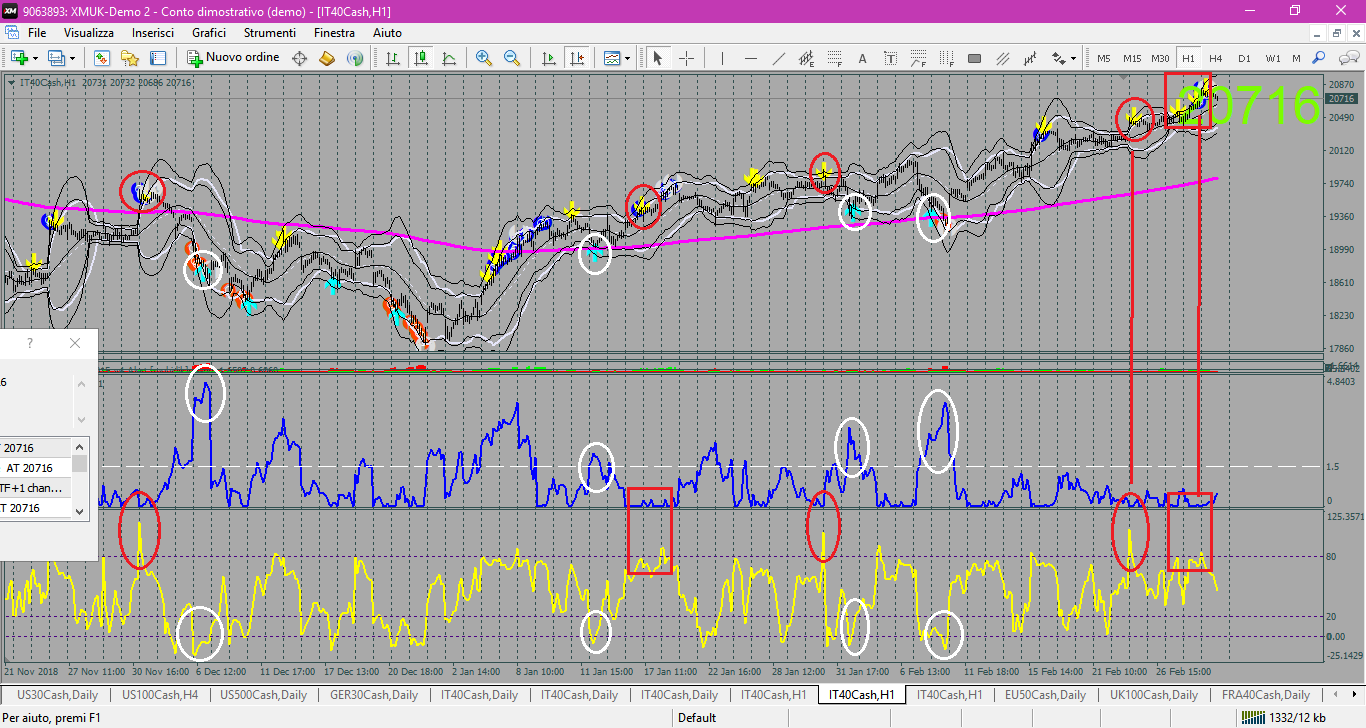Open the Aiuto menu
The width and height of the screenshot is (1366, 728).
[387, 33]
